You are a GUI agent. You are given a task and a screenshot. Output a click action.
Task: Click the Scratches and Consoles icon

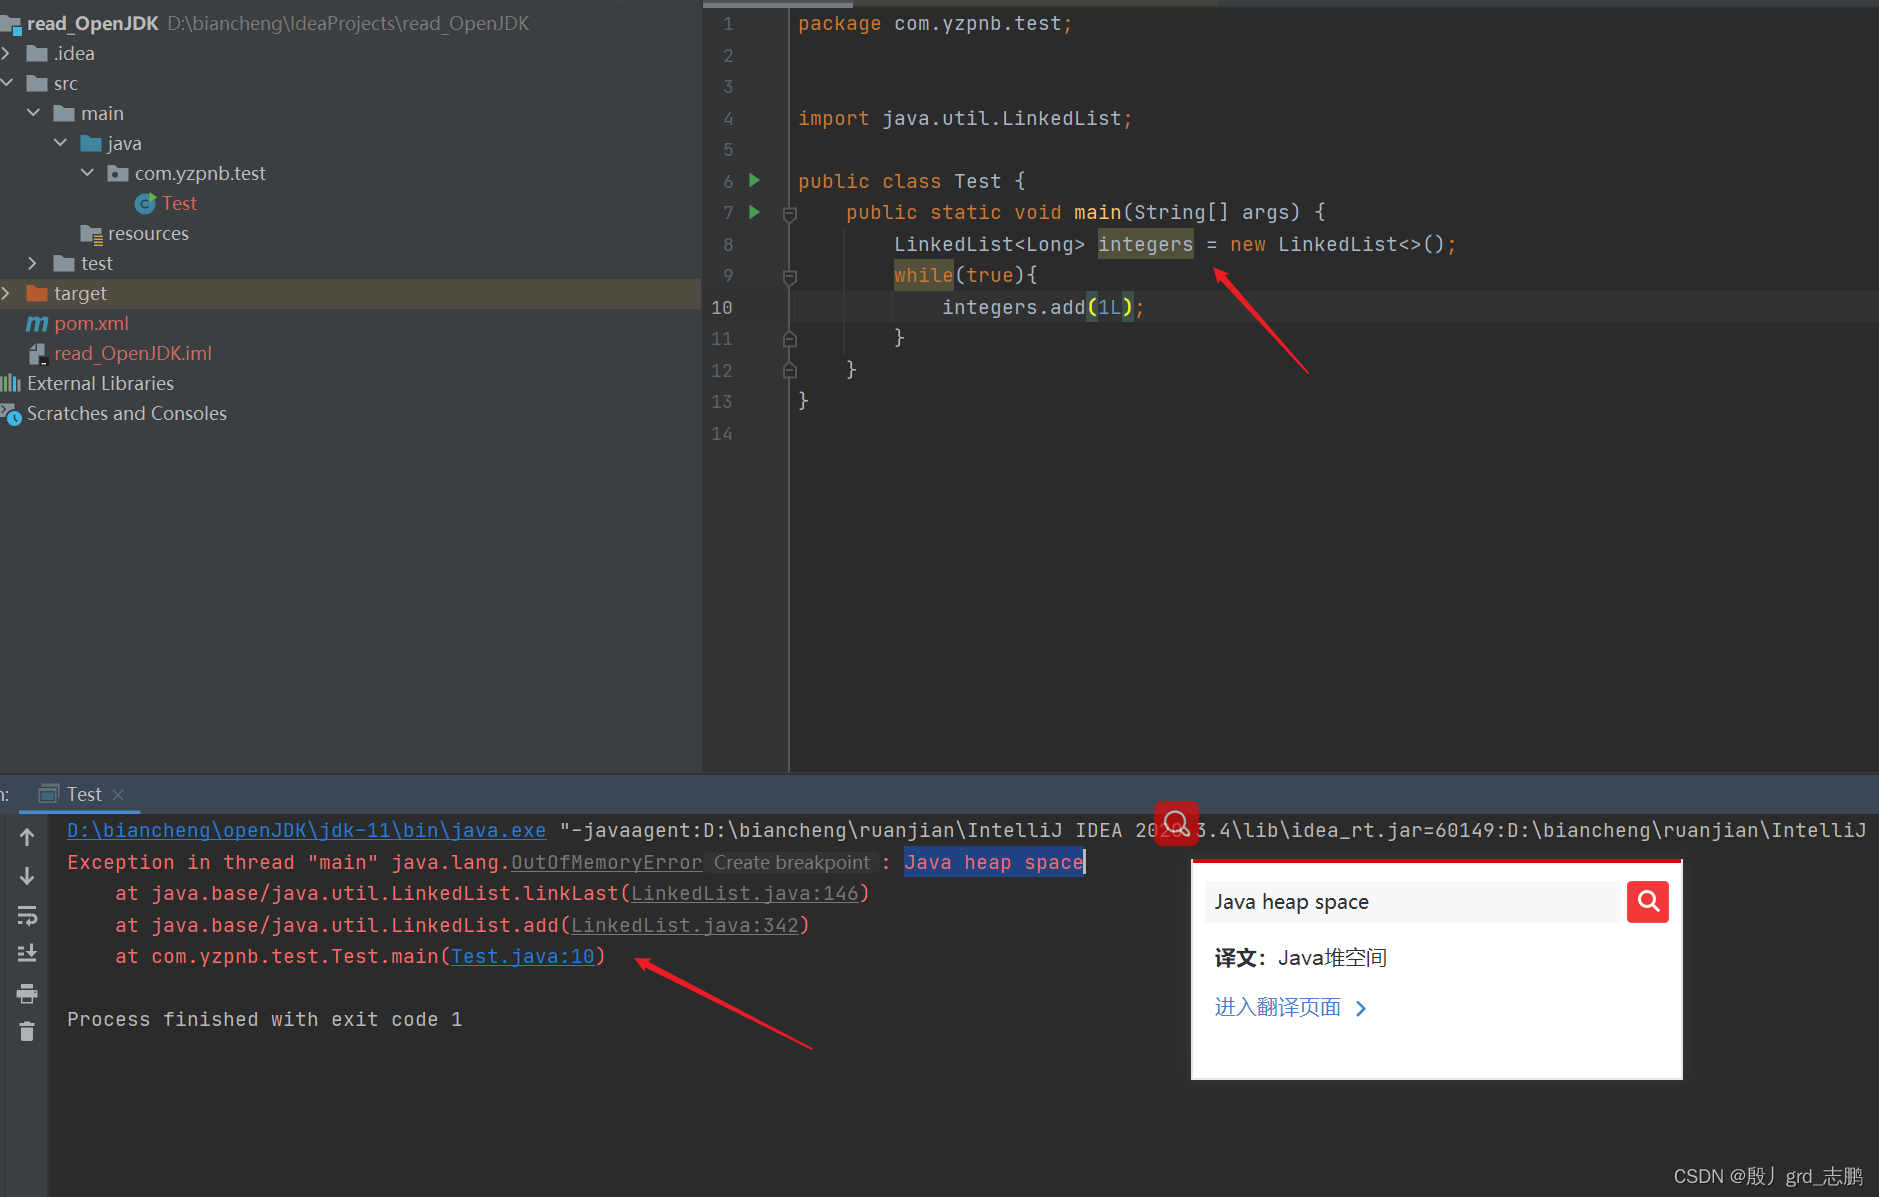point(11,414)
